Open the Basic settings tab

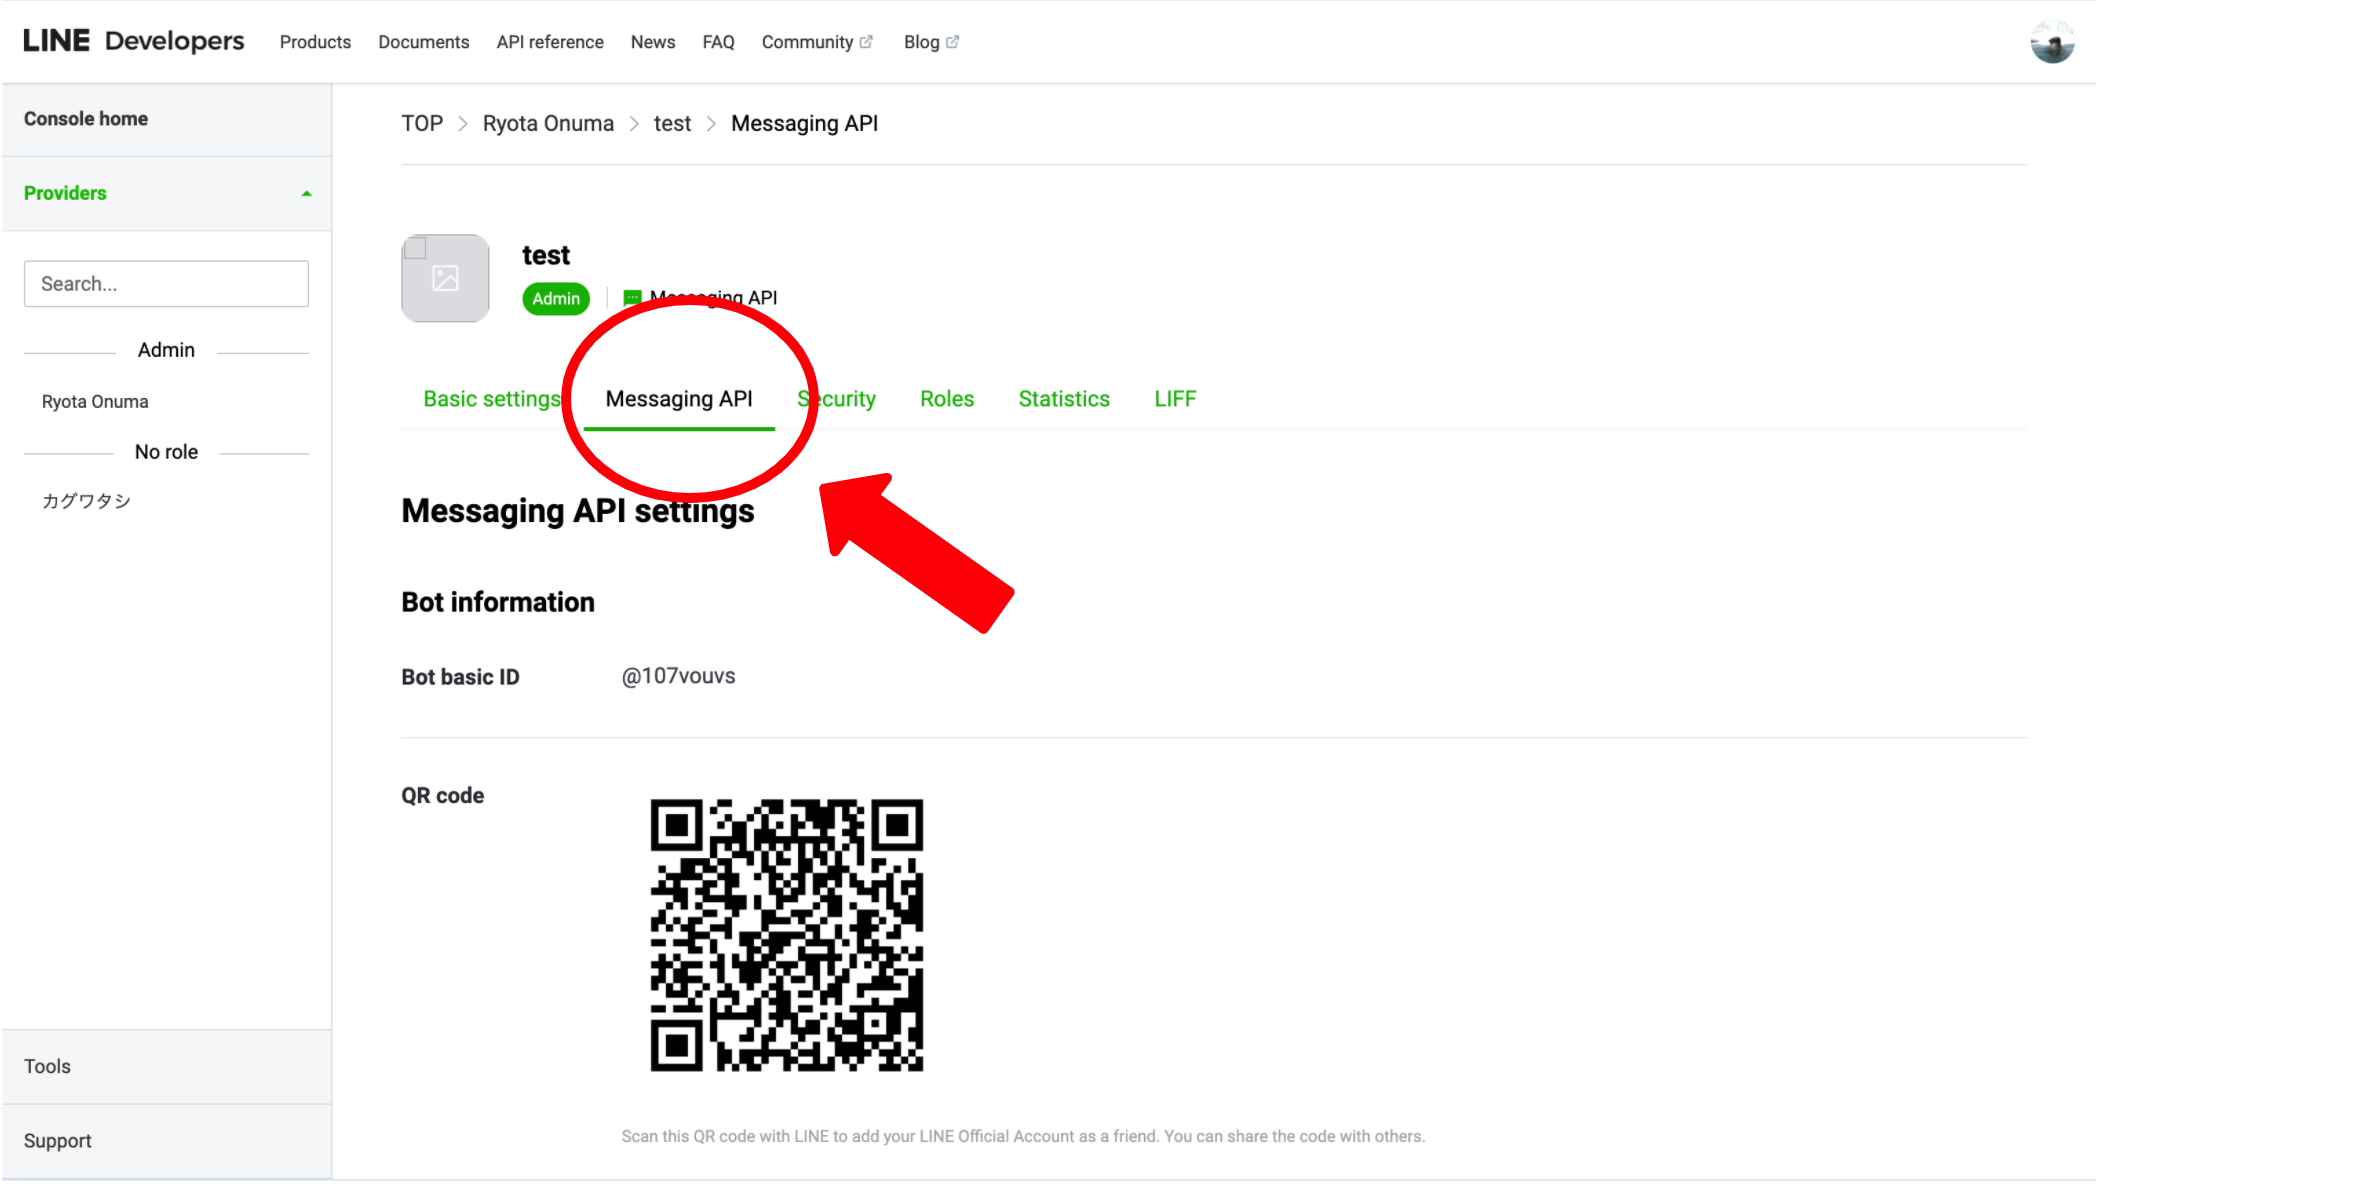[490, 398]
